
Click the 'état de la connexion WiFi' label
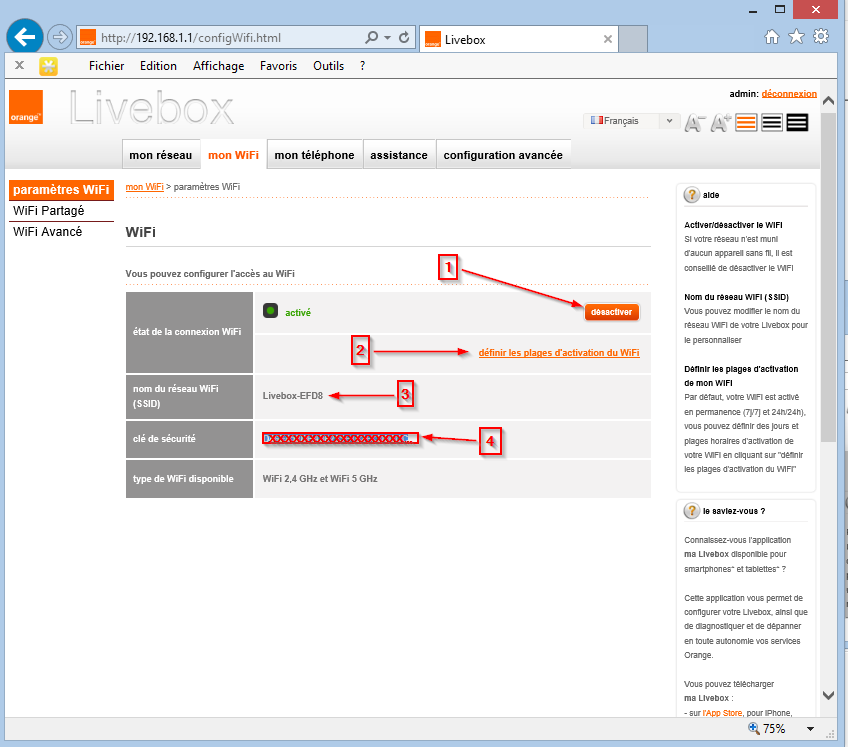tap(187, 332)
